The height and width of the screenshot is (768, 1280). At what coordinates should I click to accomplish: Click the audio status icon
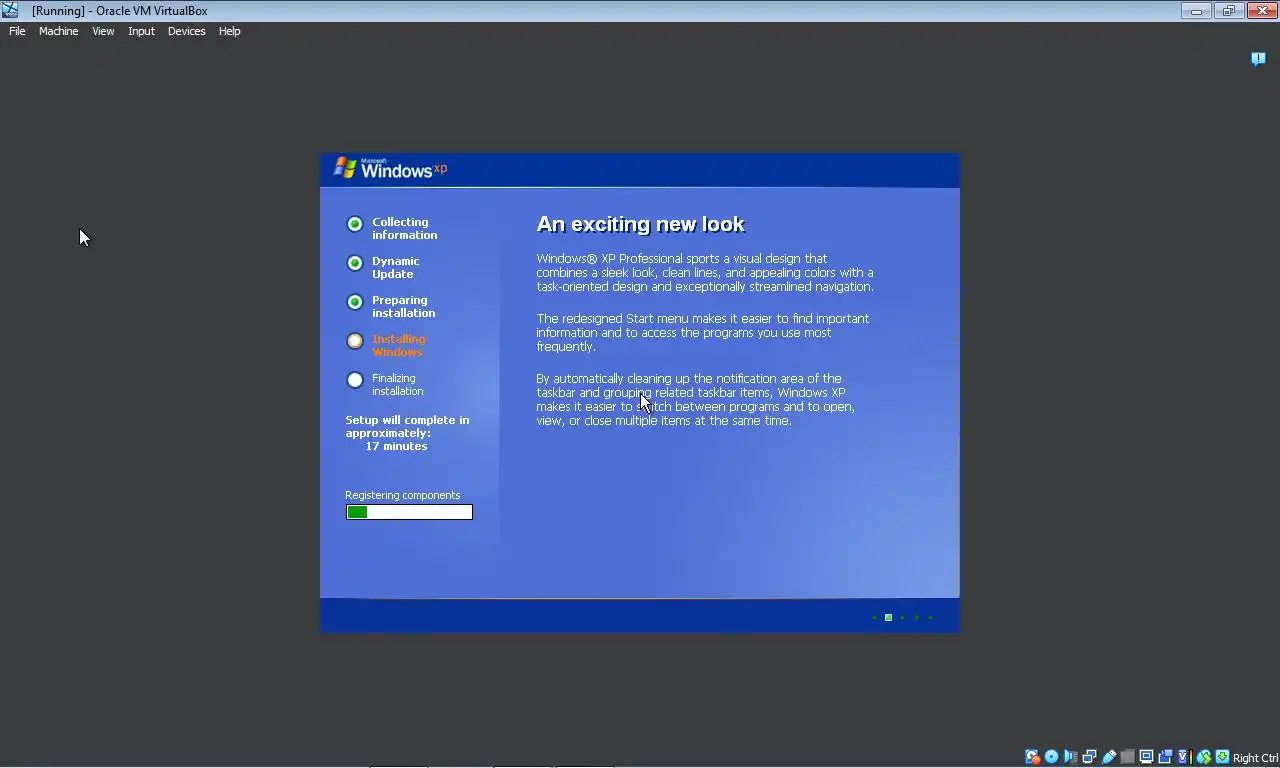1070,757
